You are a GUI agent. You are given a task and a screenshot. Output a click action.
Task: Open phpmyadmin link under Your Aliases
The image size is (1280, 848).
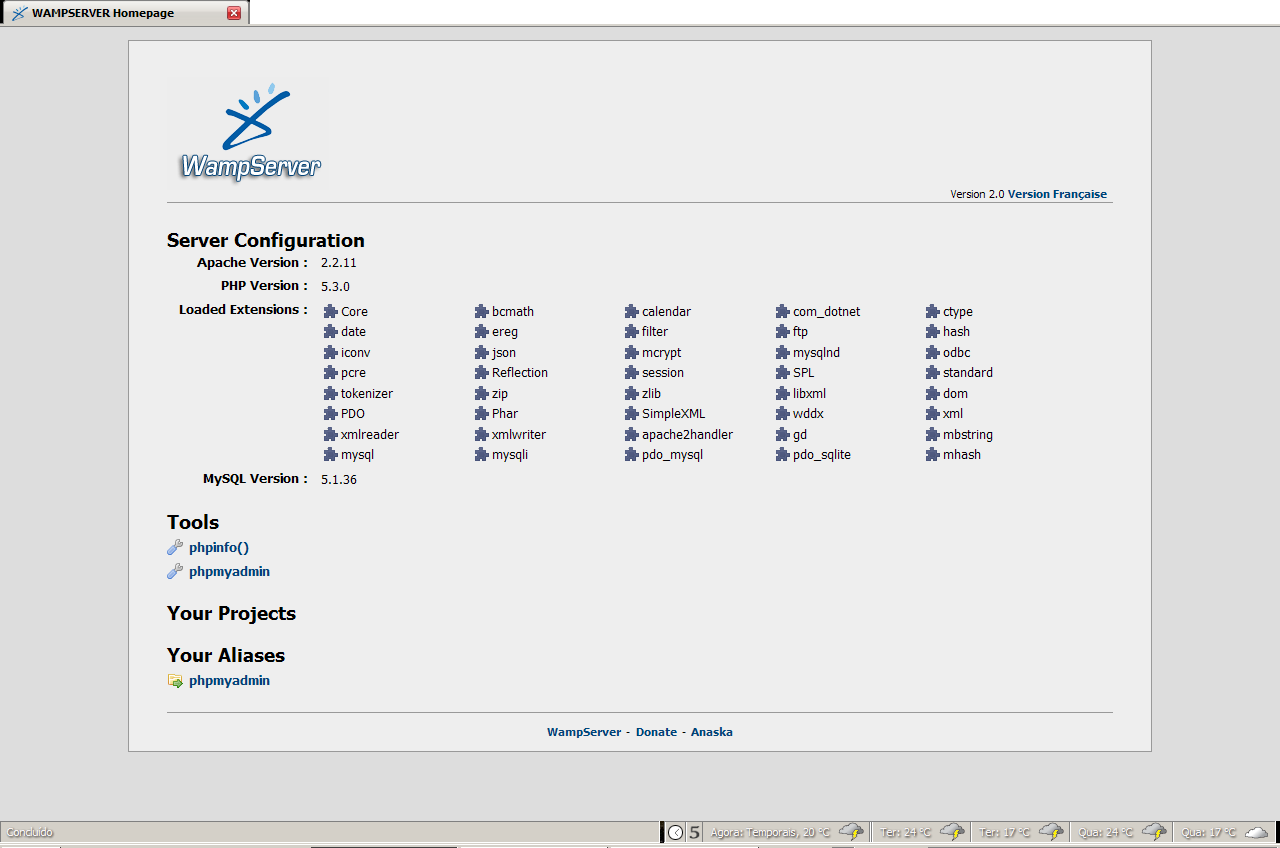229,681
